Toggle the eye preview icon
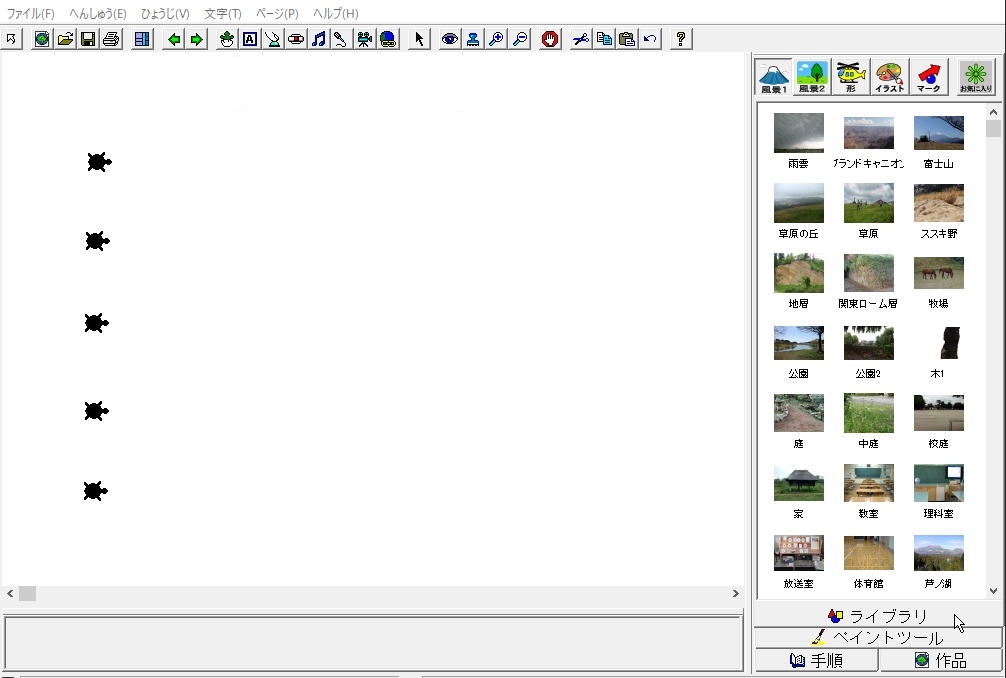Viewport: 1006px width, 678px height. [x=450, y=39]
